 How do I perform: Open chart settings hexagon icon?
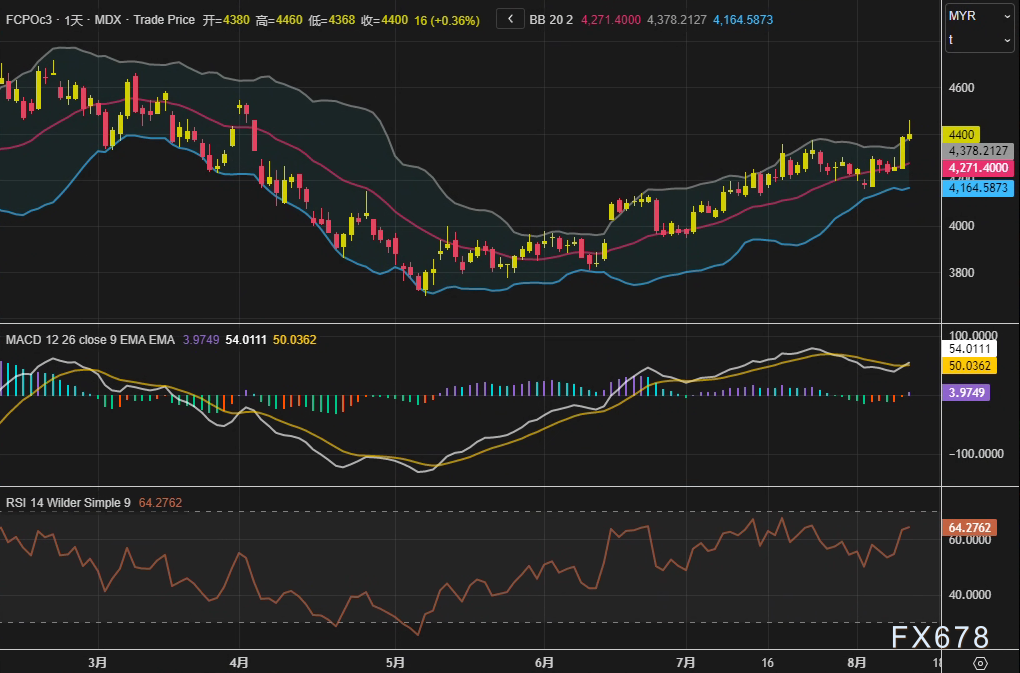(x=980, y=663)
